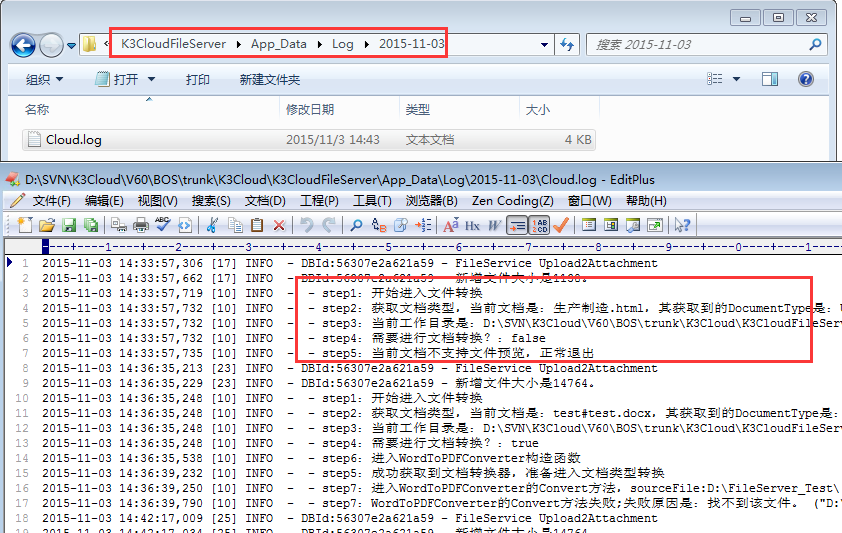Select the Cloud.log file
This screenshot has height=533, width=842.
(73, 140)
